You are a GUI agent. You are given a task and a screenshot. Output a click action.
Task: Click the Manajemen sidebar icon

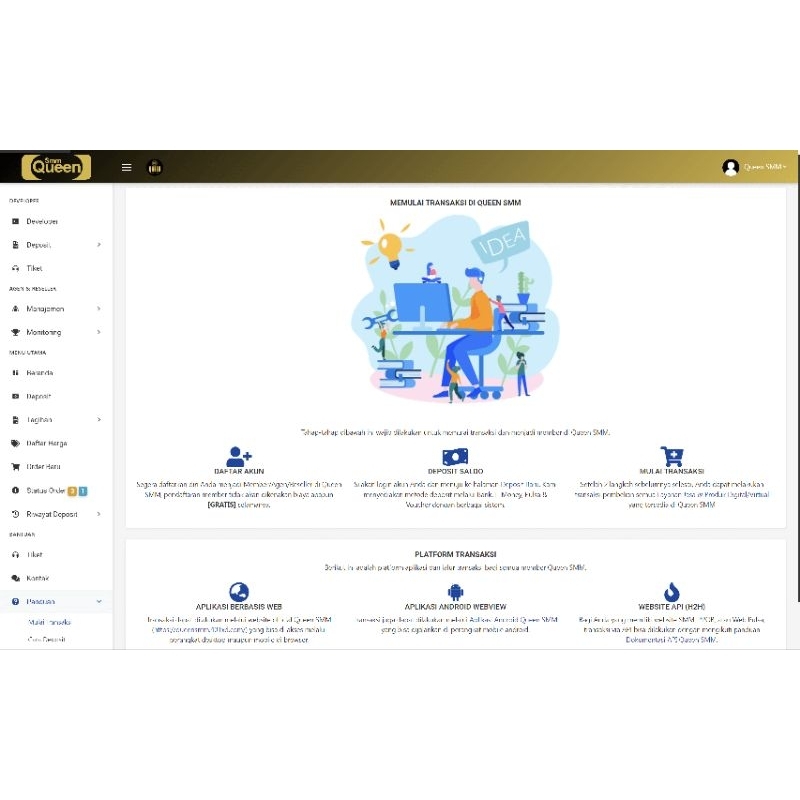point(15,309)
